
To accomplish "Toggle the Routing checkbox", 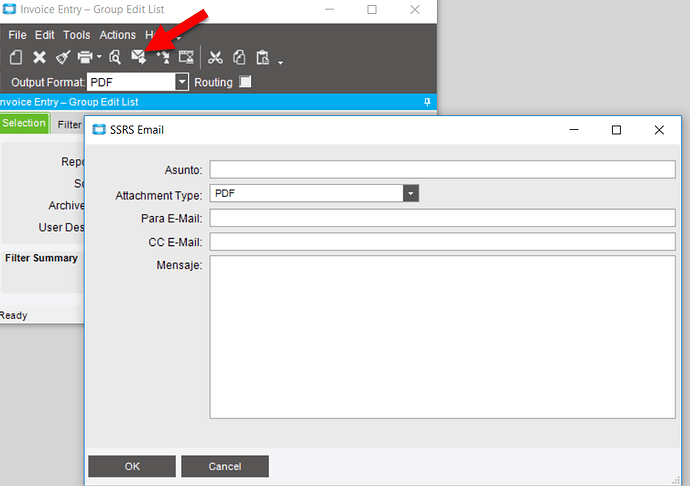I will pyautogui.click(x=245, y=82).
